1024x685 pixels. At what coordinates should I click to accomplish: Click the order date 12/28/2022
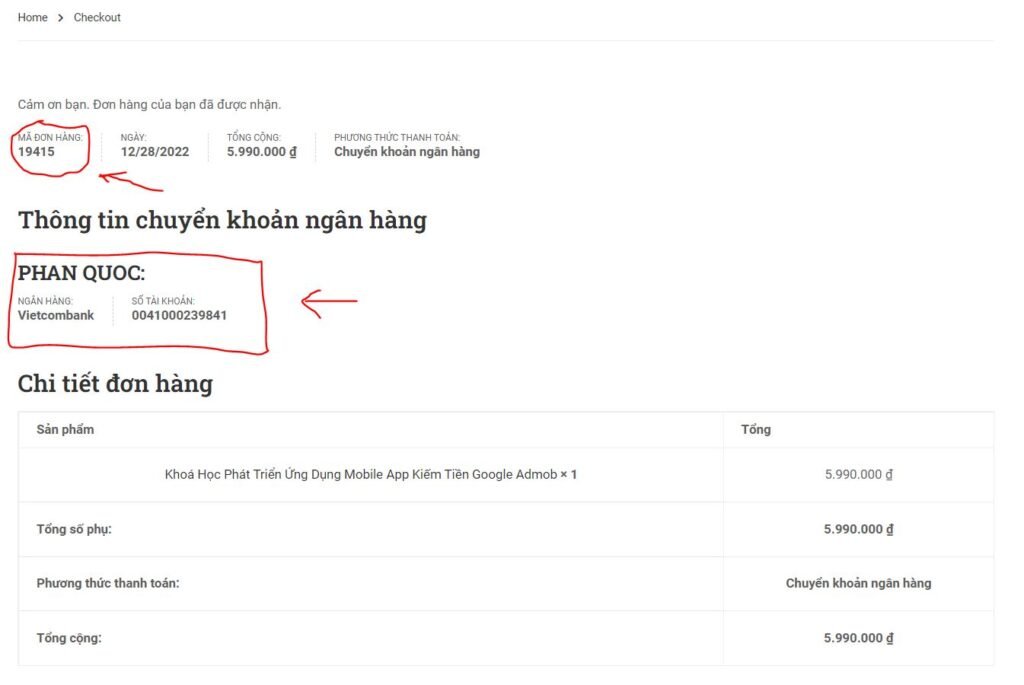tap(154, 152)
